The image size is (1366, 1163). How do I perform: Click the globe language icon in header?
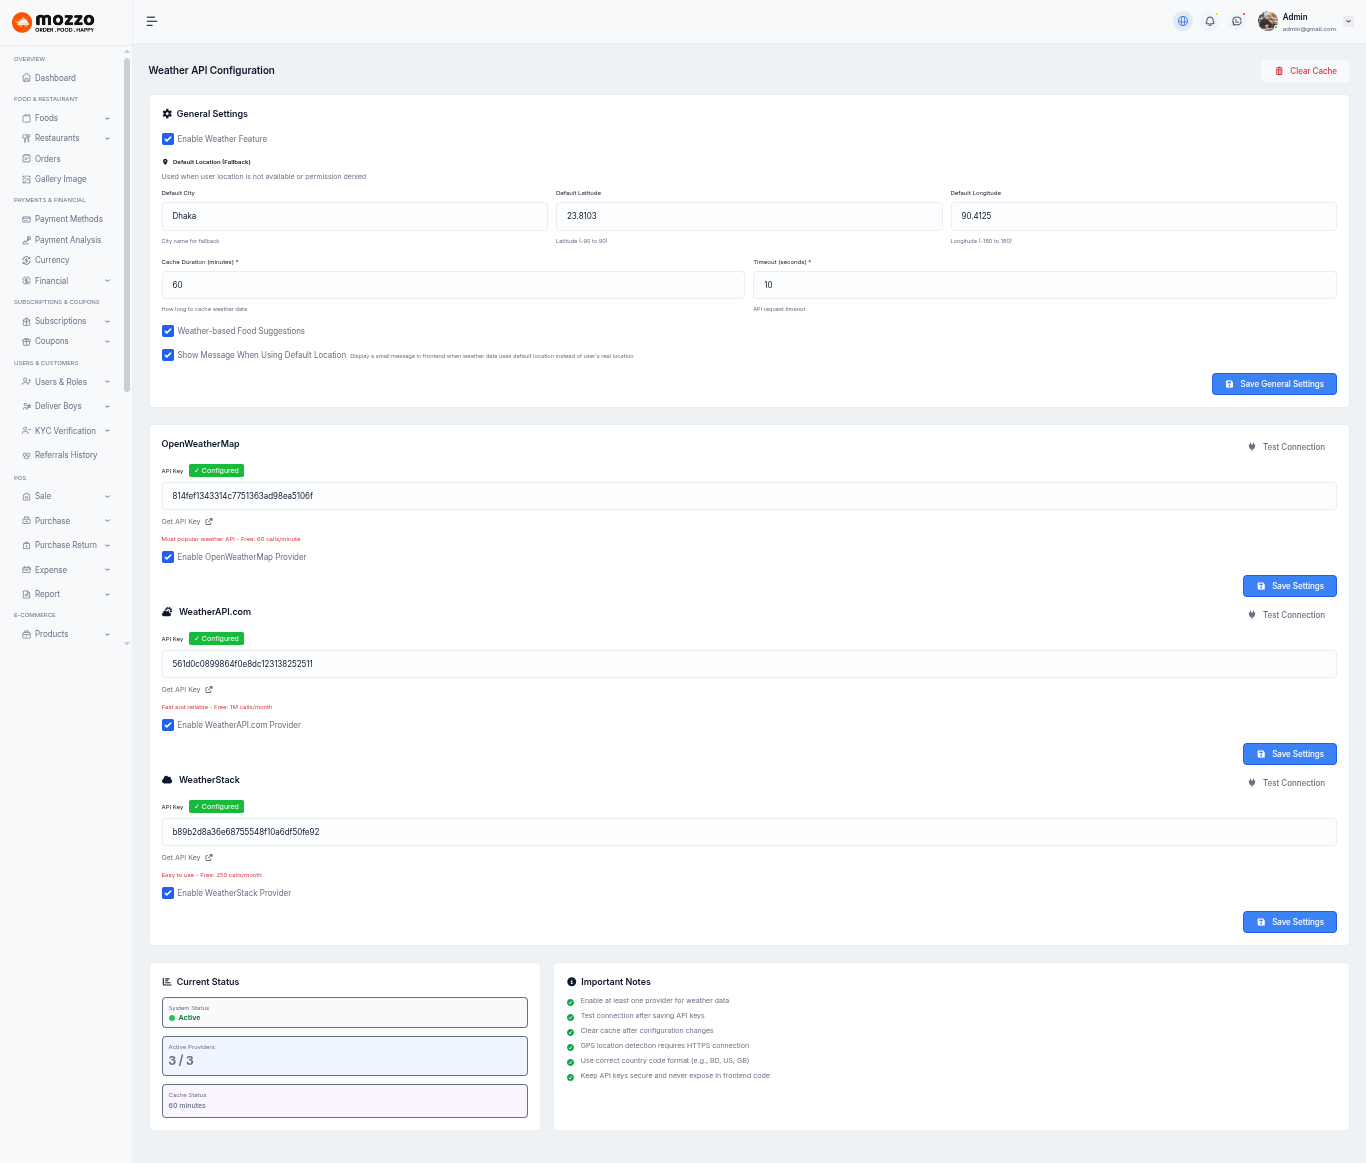pyautogui.click(x=1183, y=21)
